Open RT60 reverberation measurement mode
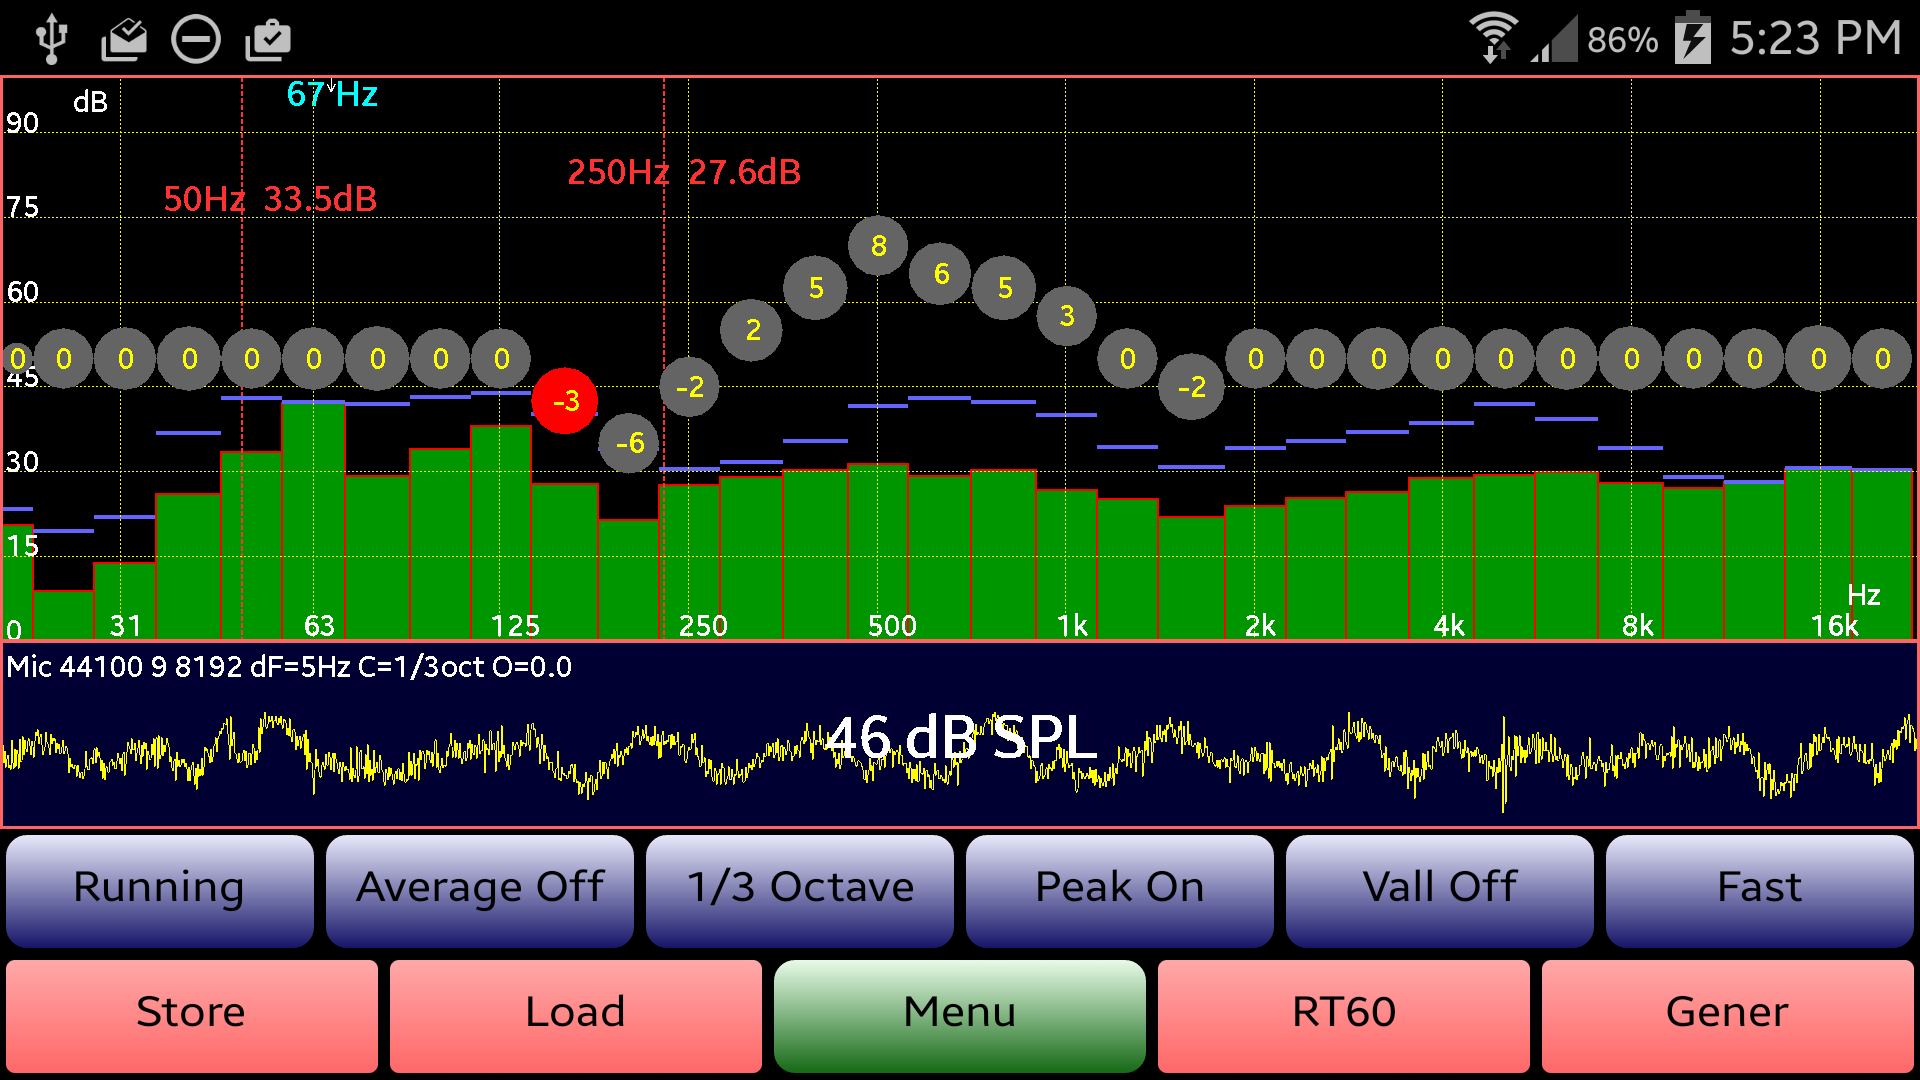The image size is (1920, 1080). [1343, 1013]
